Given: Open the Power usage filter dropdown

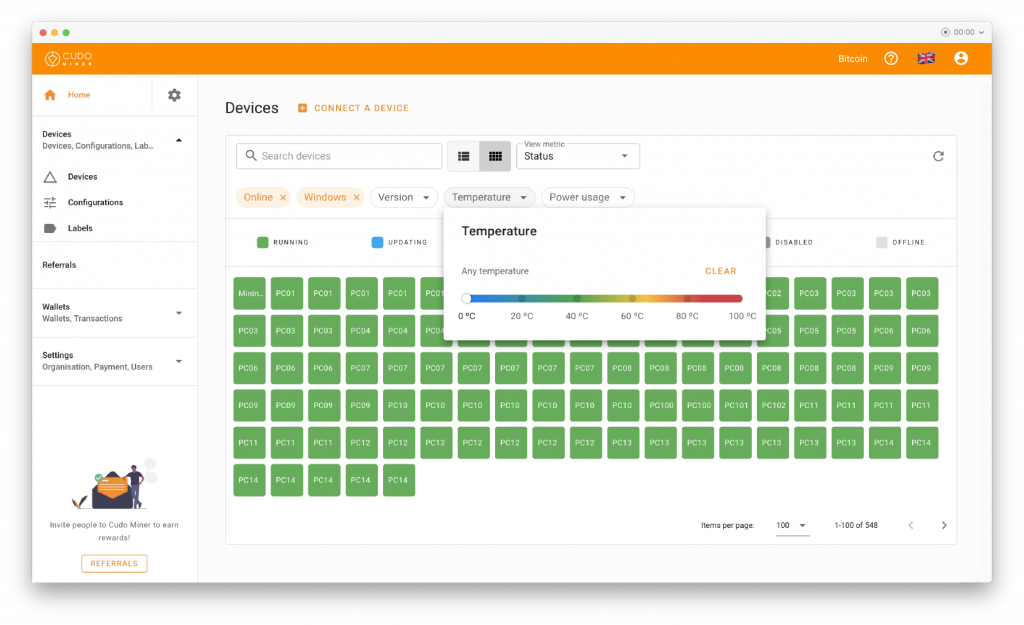Looking at the screenshot, I should (587, 197).
